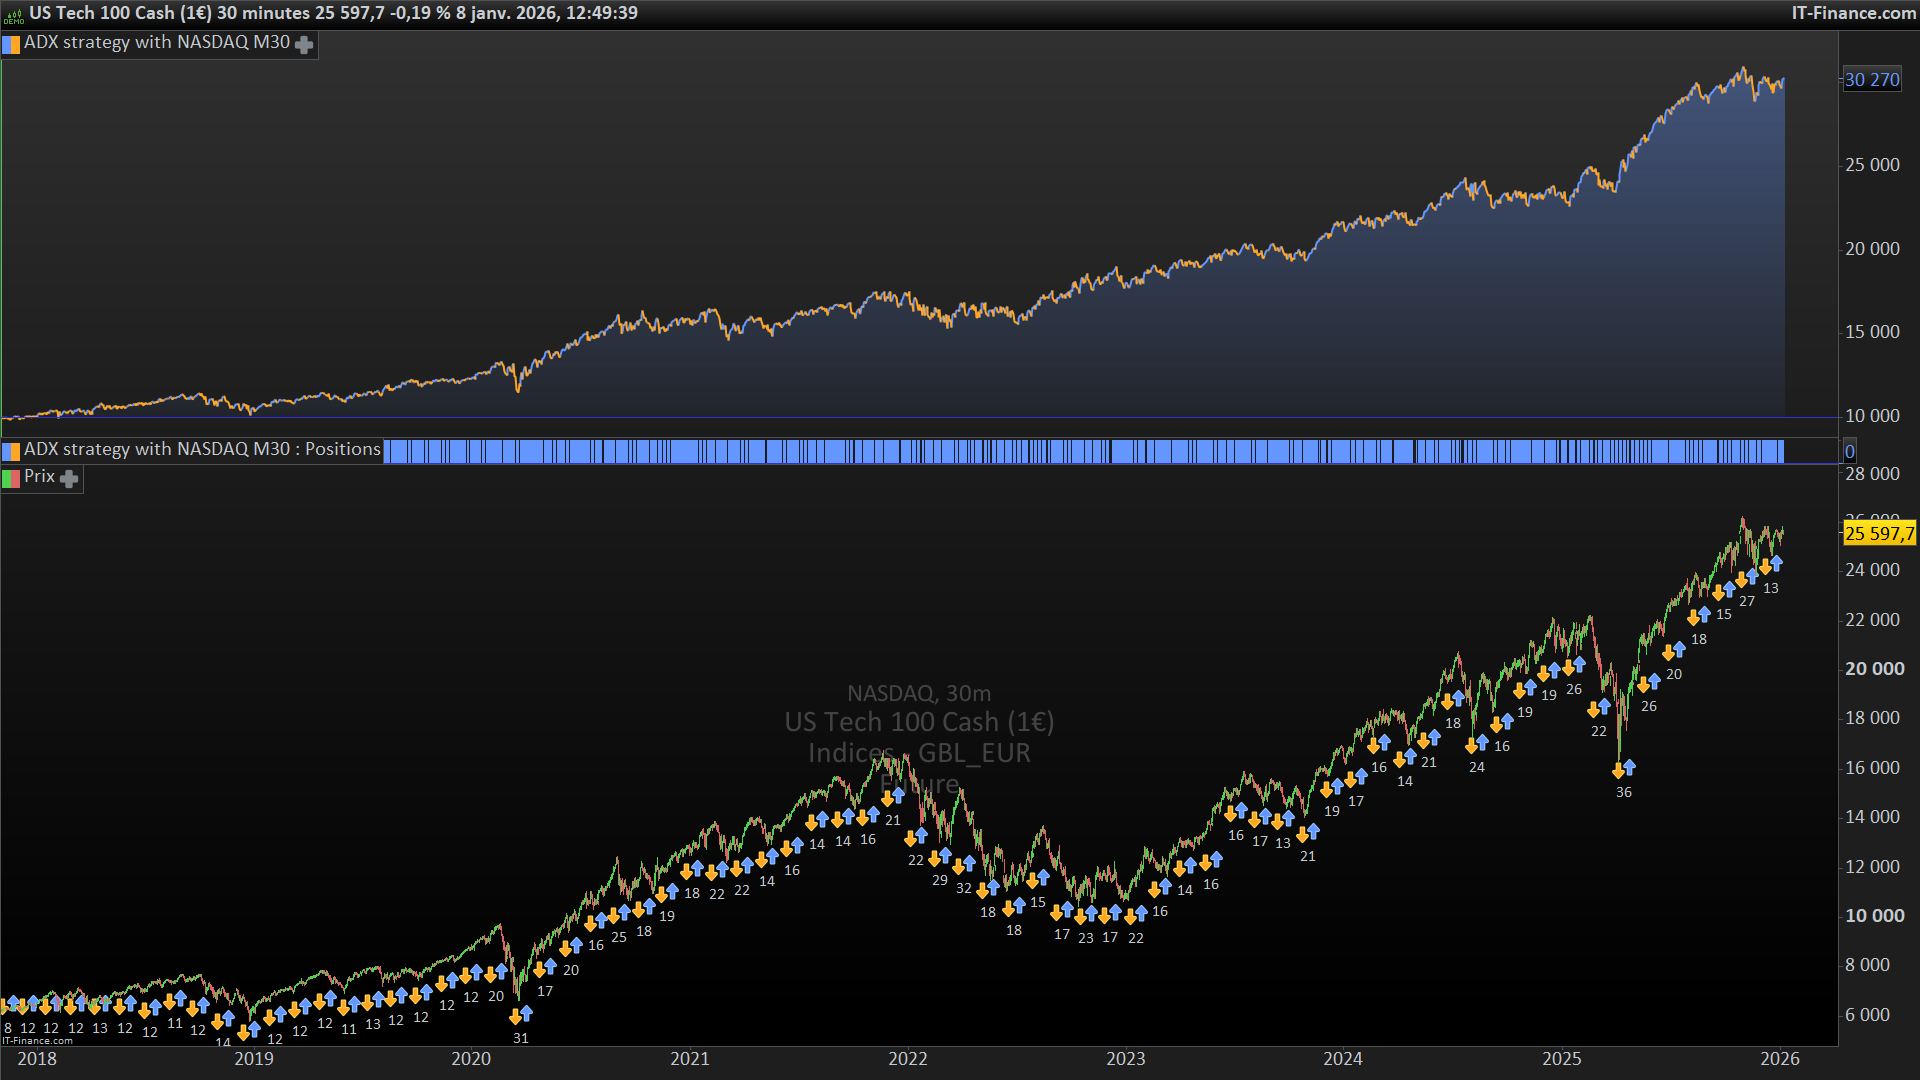The height and width of the screenshot is (1080, 1920).
Task: Open the Prix panel label
Action: (x=39, y=477)
